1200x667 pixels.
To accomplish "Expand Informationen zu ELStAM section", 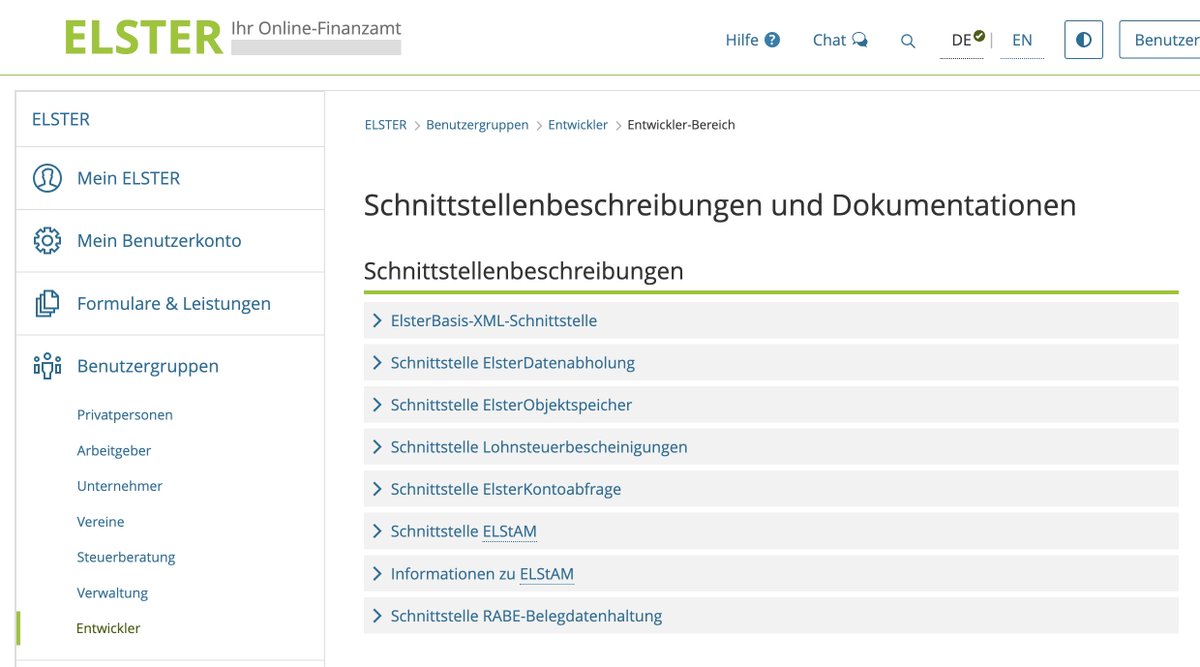I will pyautogui.click(x=771, y=574).
